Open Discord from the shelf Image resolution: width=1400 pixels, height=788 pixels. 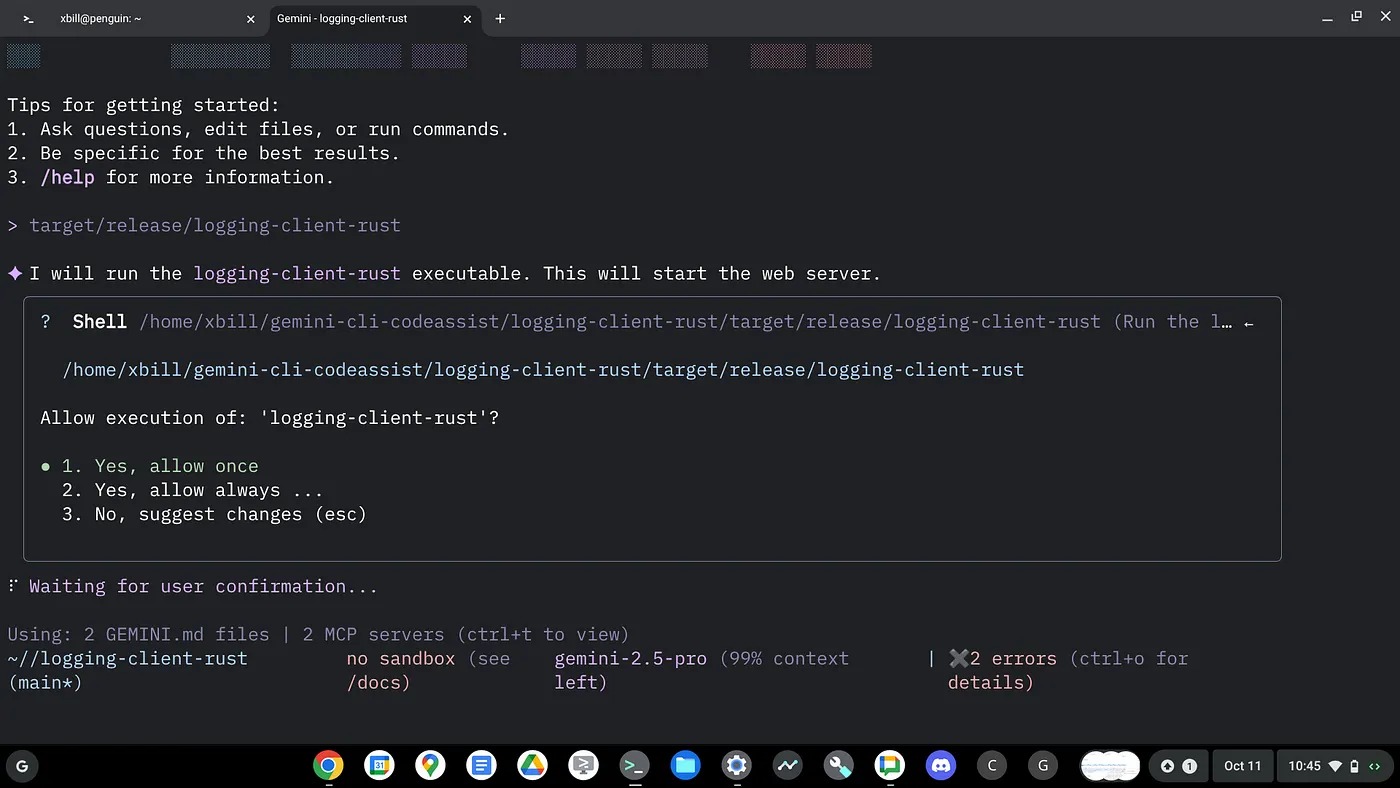[x=940, y=766]
